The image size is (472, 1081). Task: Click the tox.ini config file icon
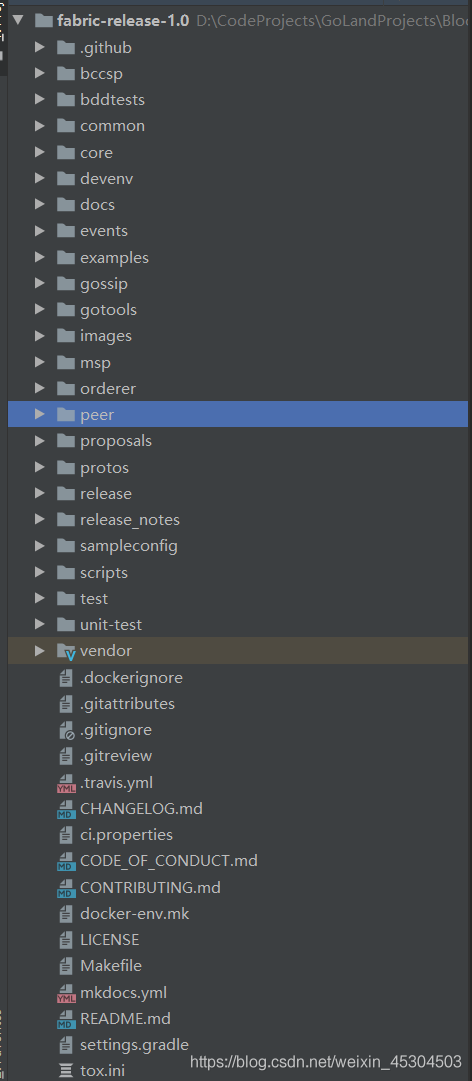pyautogui.click(x=66, y=1071)
